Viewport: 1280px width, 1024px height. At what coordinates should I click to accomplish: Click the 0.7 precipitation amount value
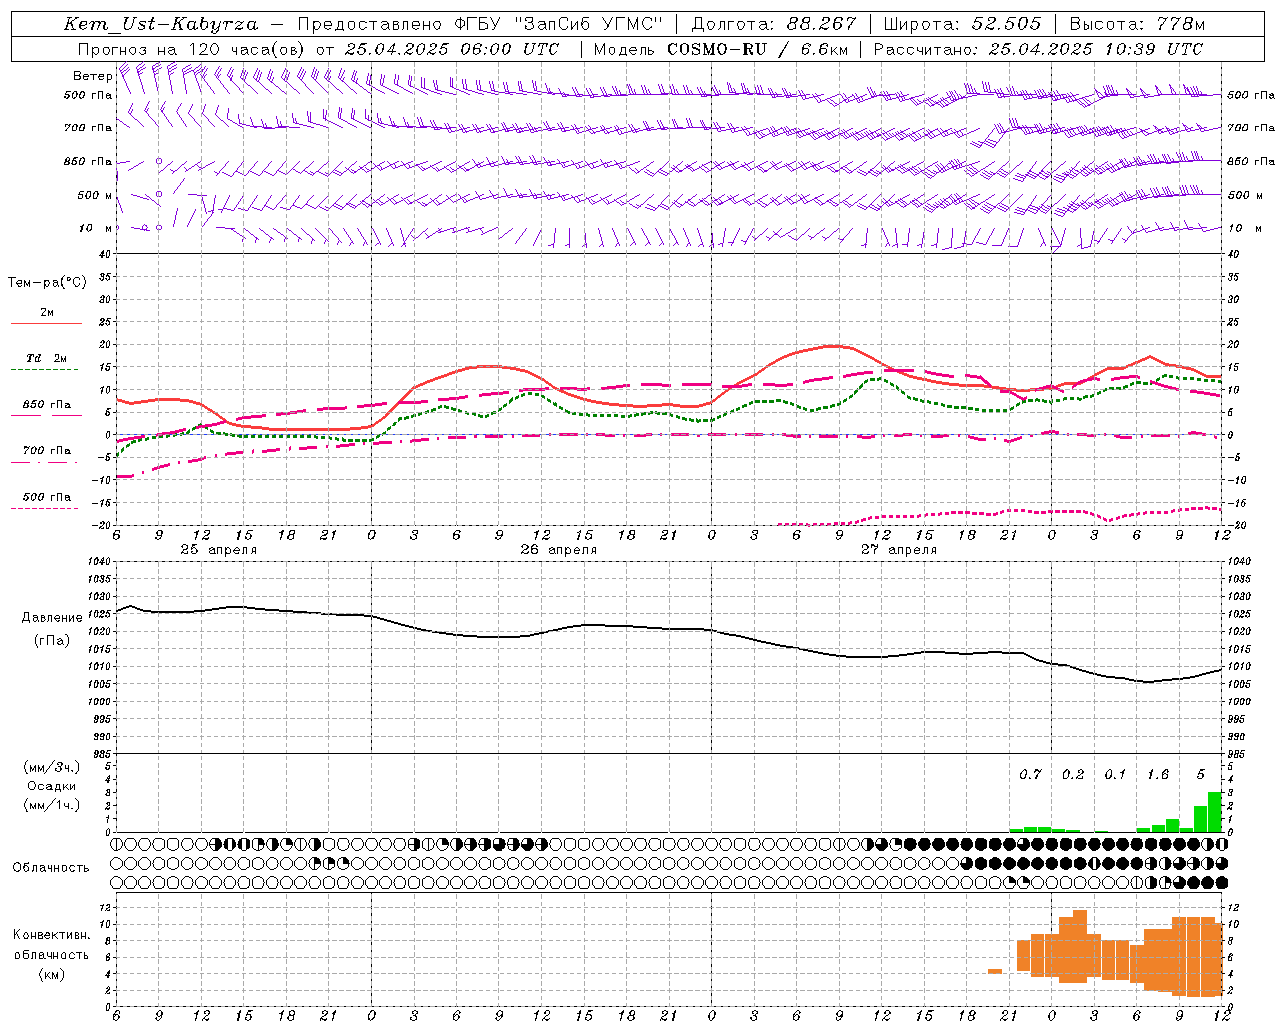pos(1030,775)
